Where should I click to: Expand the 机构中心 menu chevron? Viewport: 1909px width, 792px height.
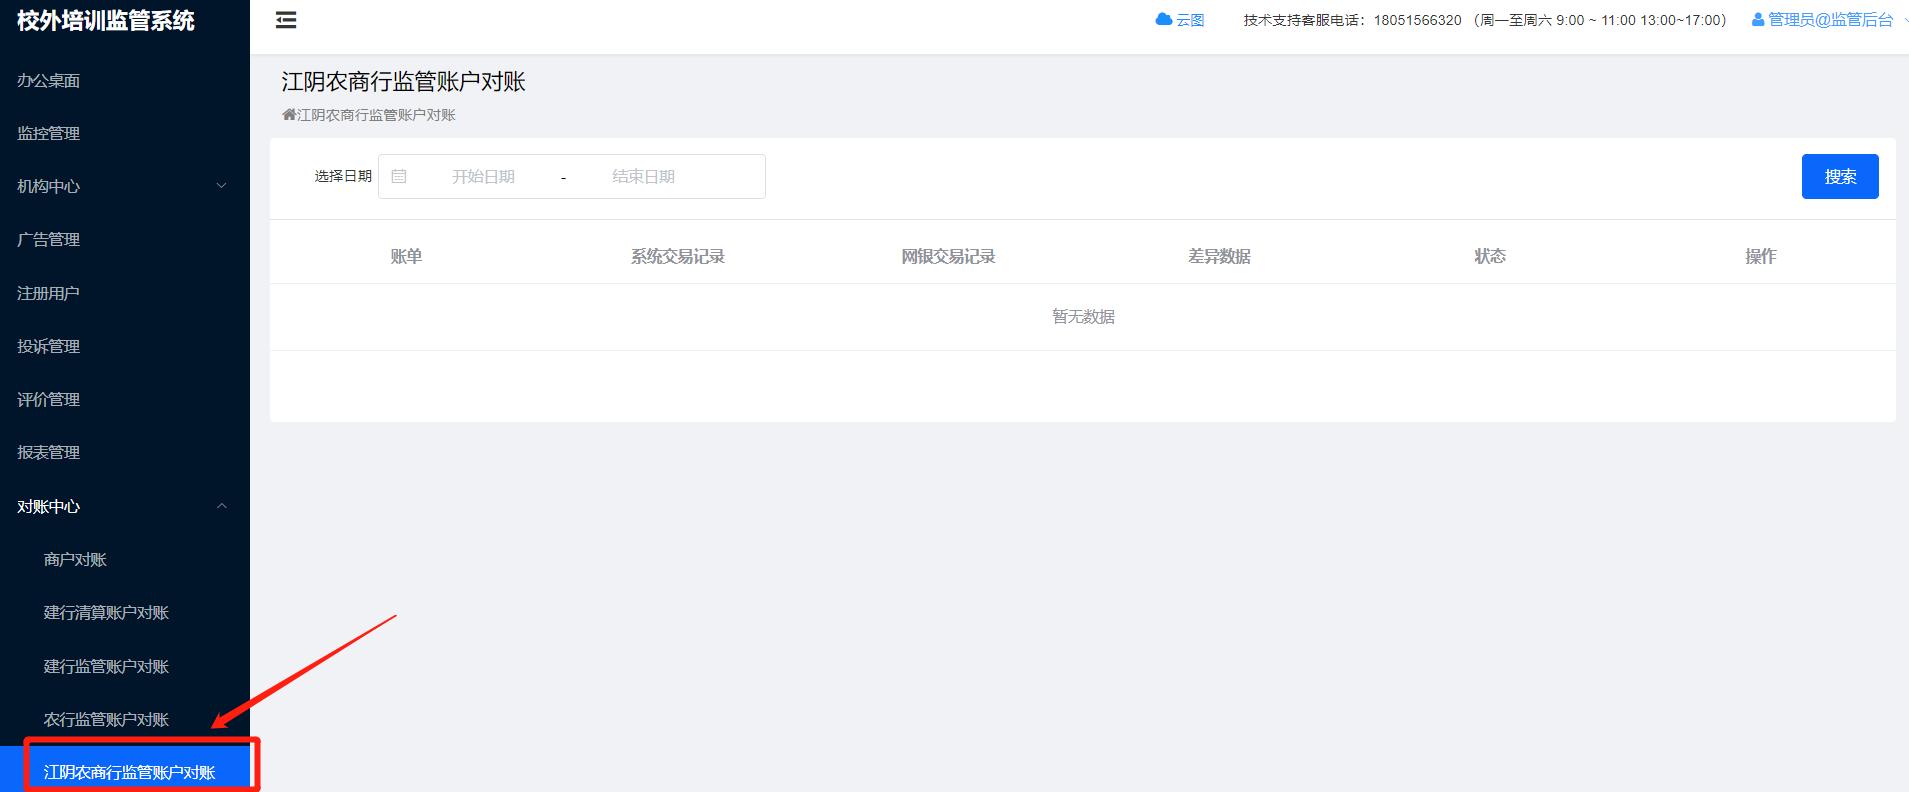222,186
